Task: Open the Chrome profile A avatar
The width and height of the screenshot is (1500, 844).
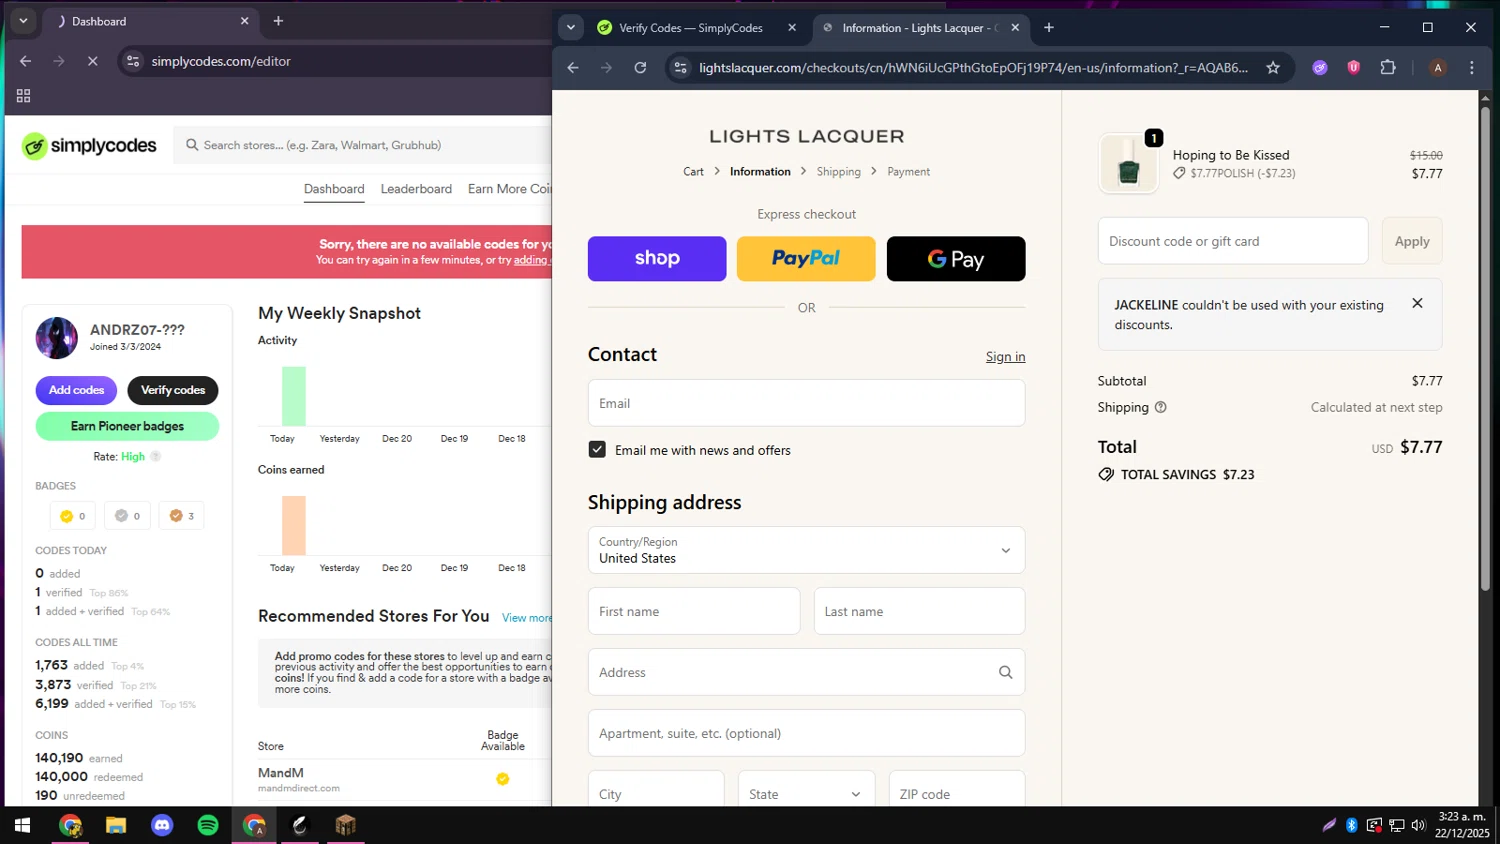Action: (x=1438, y=68)
